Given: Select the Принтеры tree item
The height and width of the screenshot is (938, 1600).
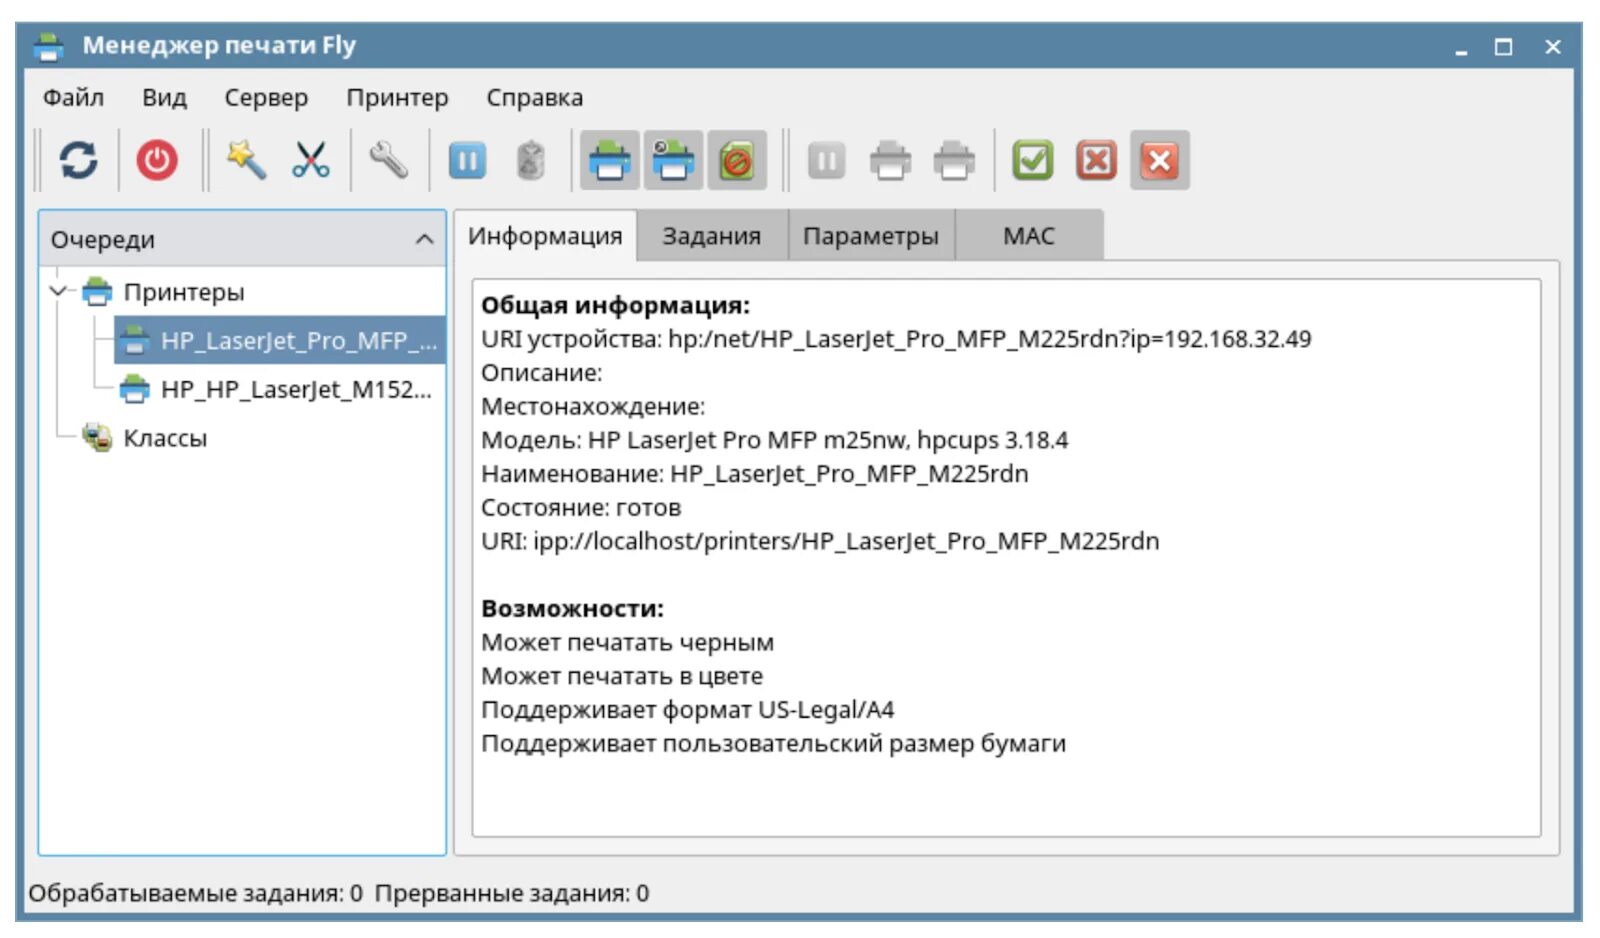Looking at the screenshot, I should (x=183, y=292).
